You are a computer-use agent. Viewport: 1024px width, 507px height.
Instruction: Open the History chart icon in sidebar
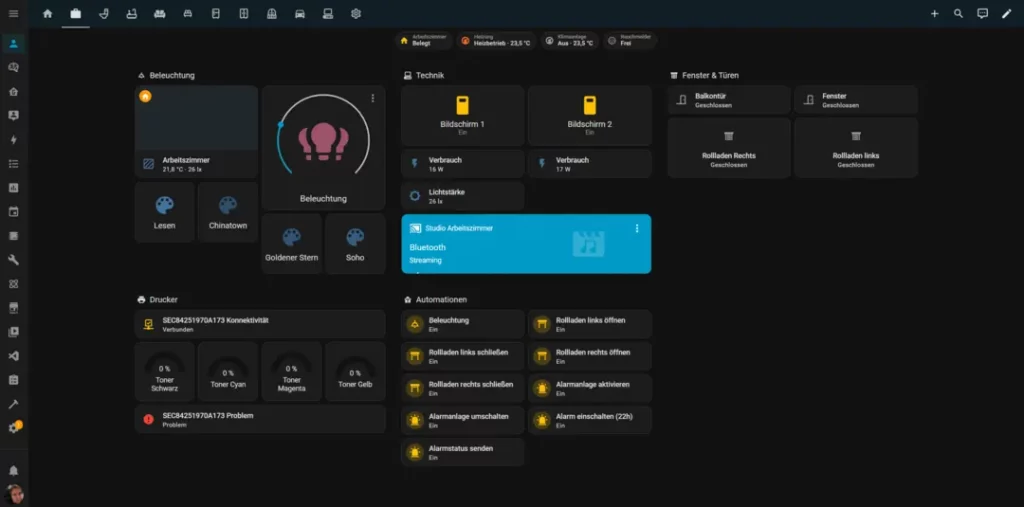click(14, 188)
